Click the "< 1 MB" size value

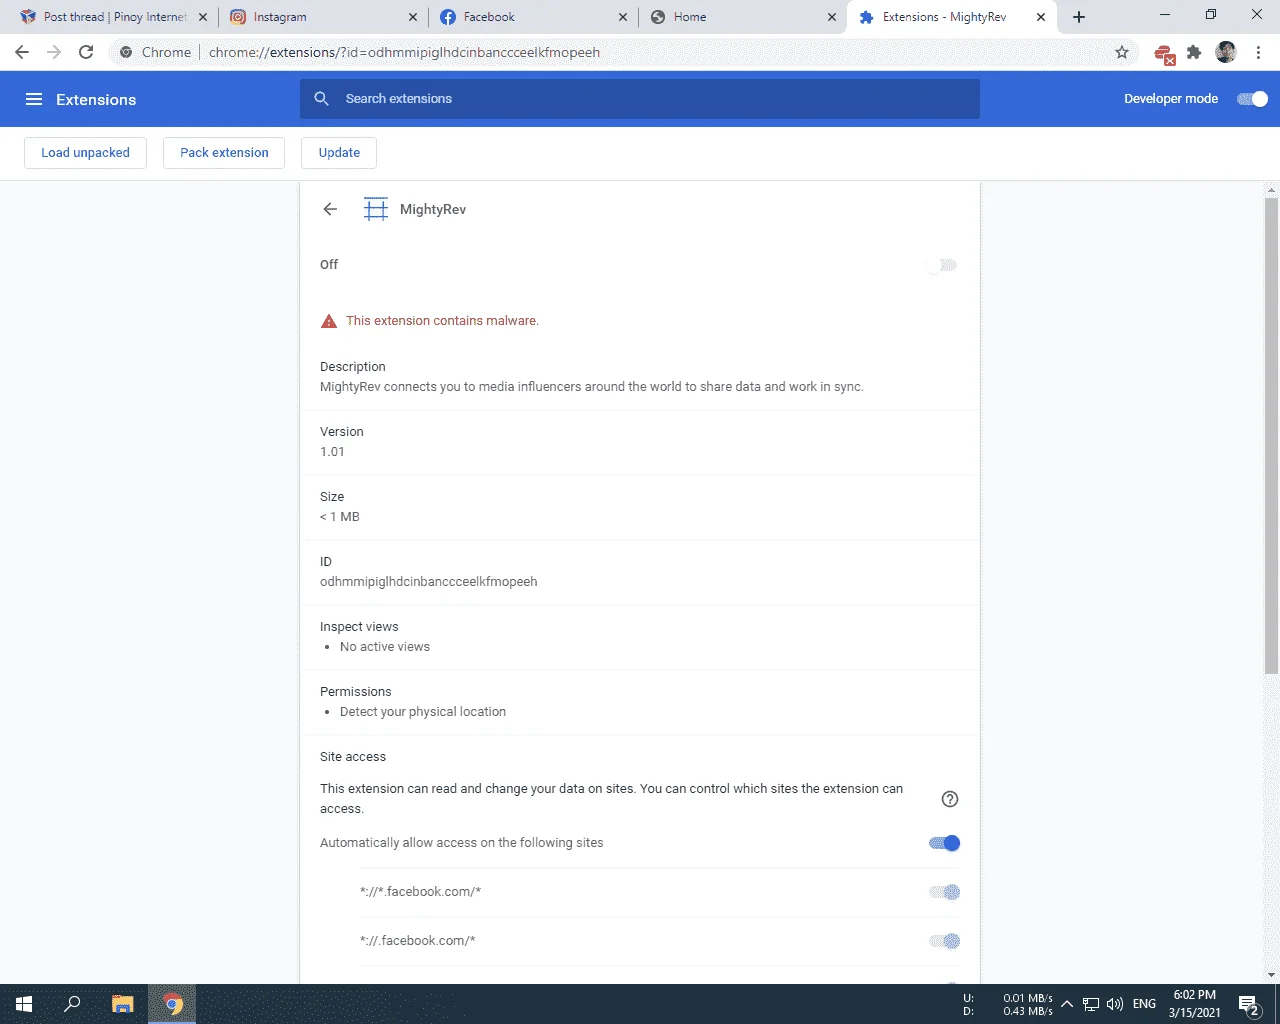click(340, 517)
